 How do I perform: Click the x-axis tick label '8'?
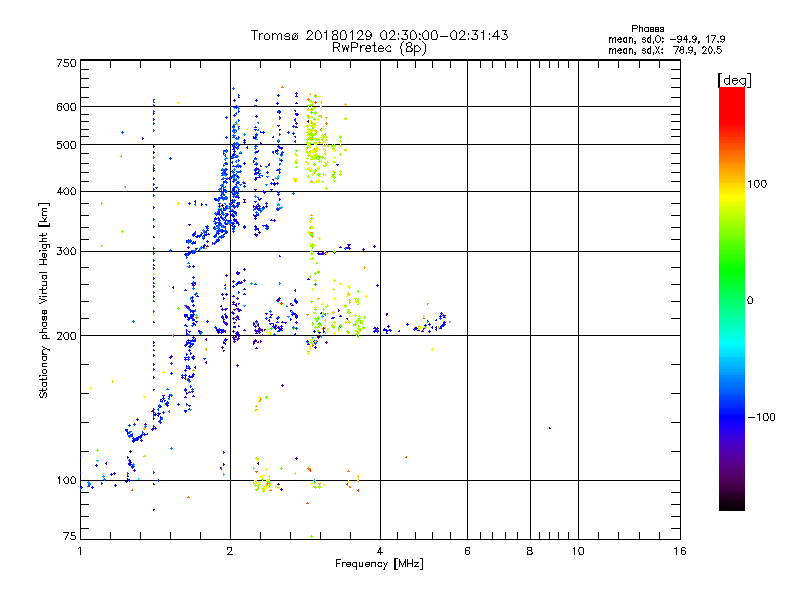tap(530, 551)
